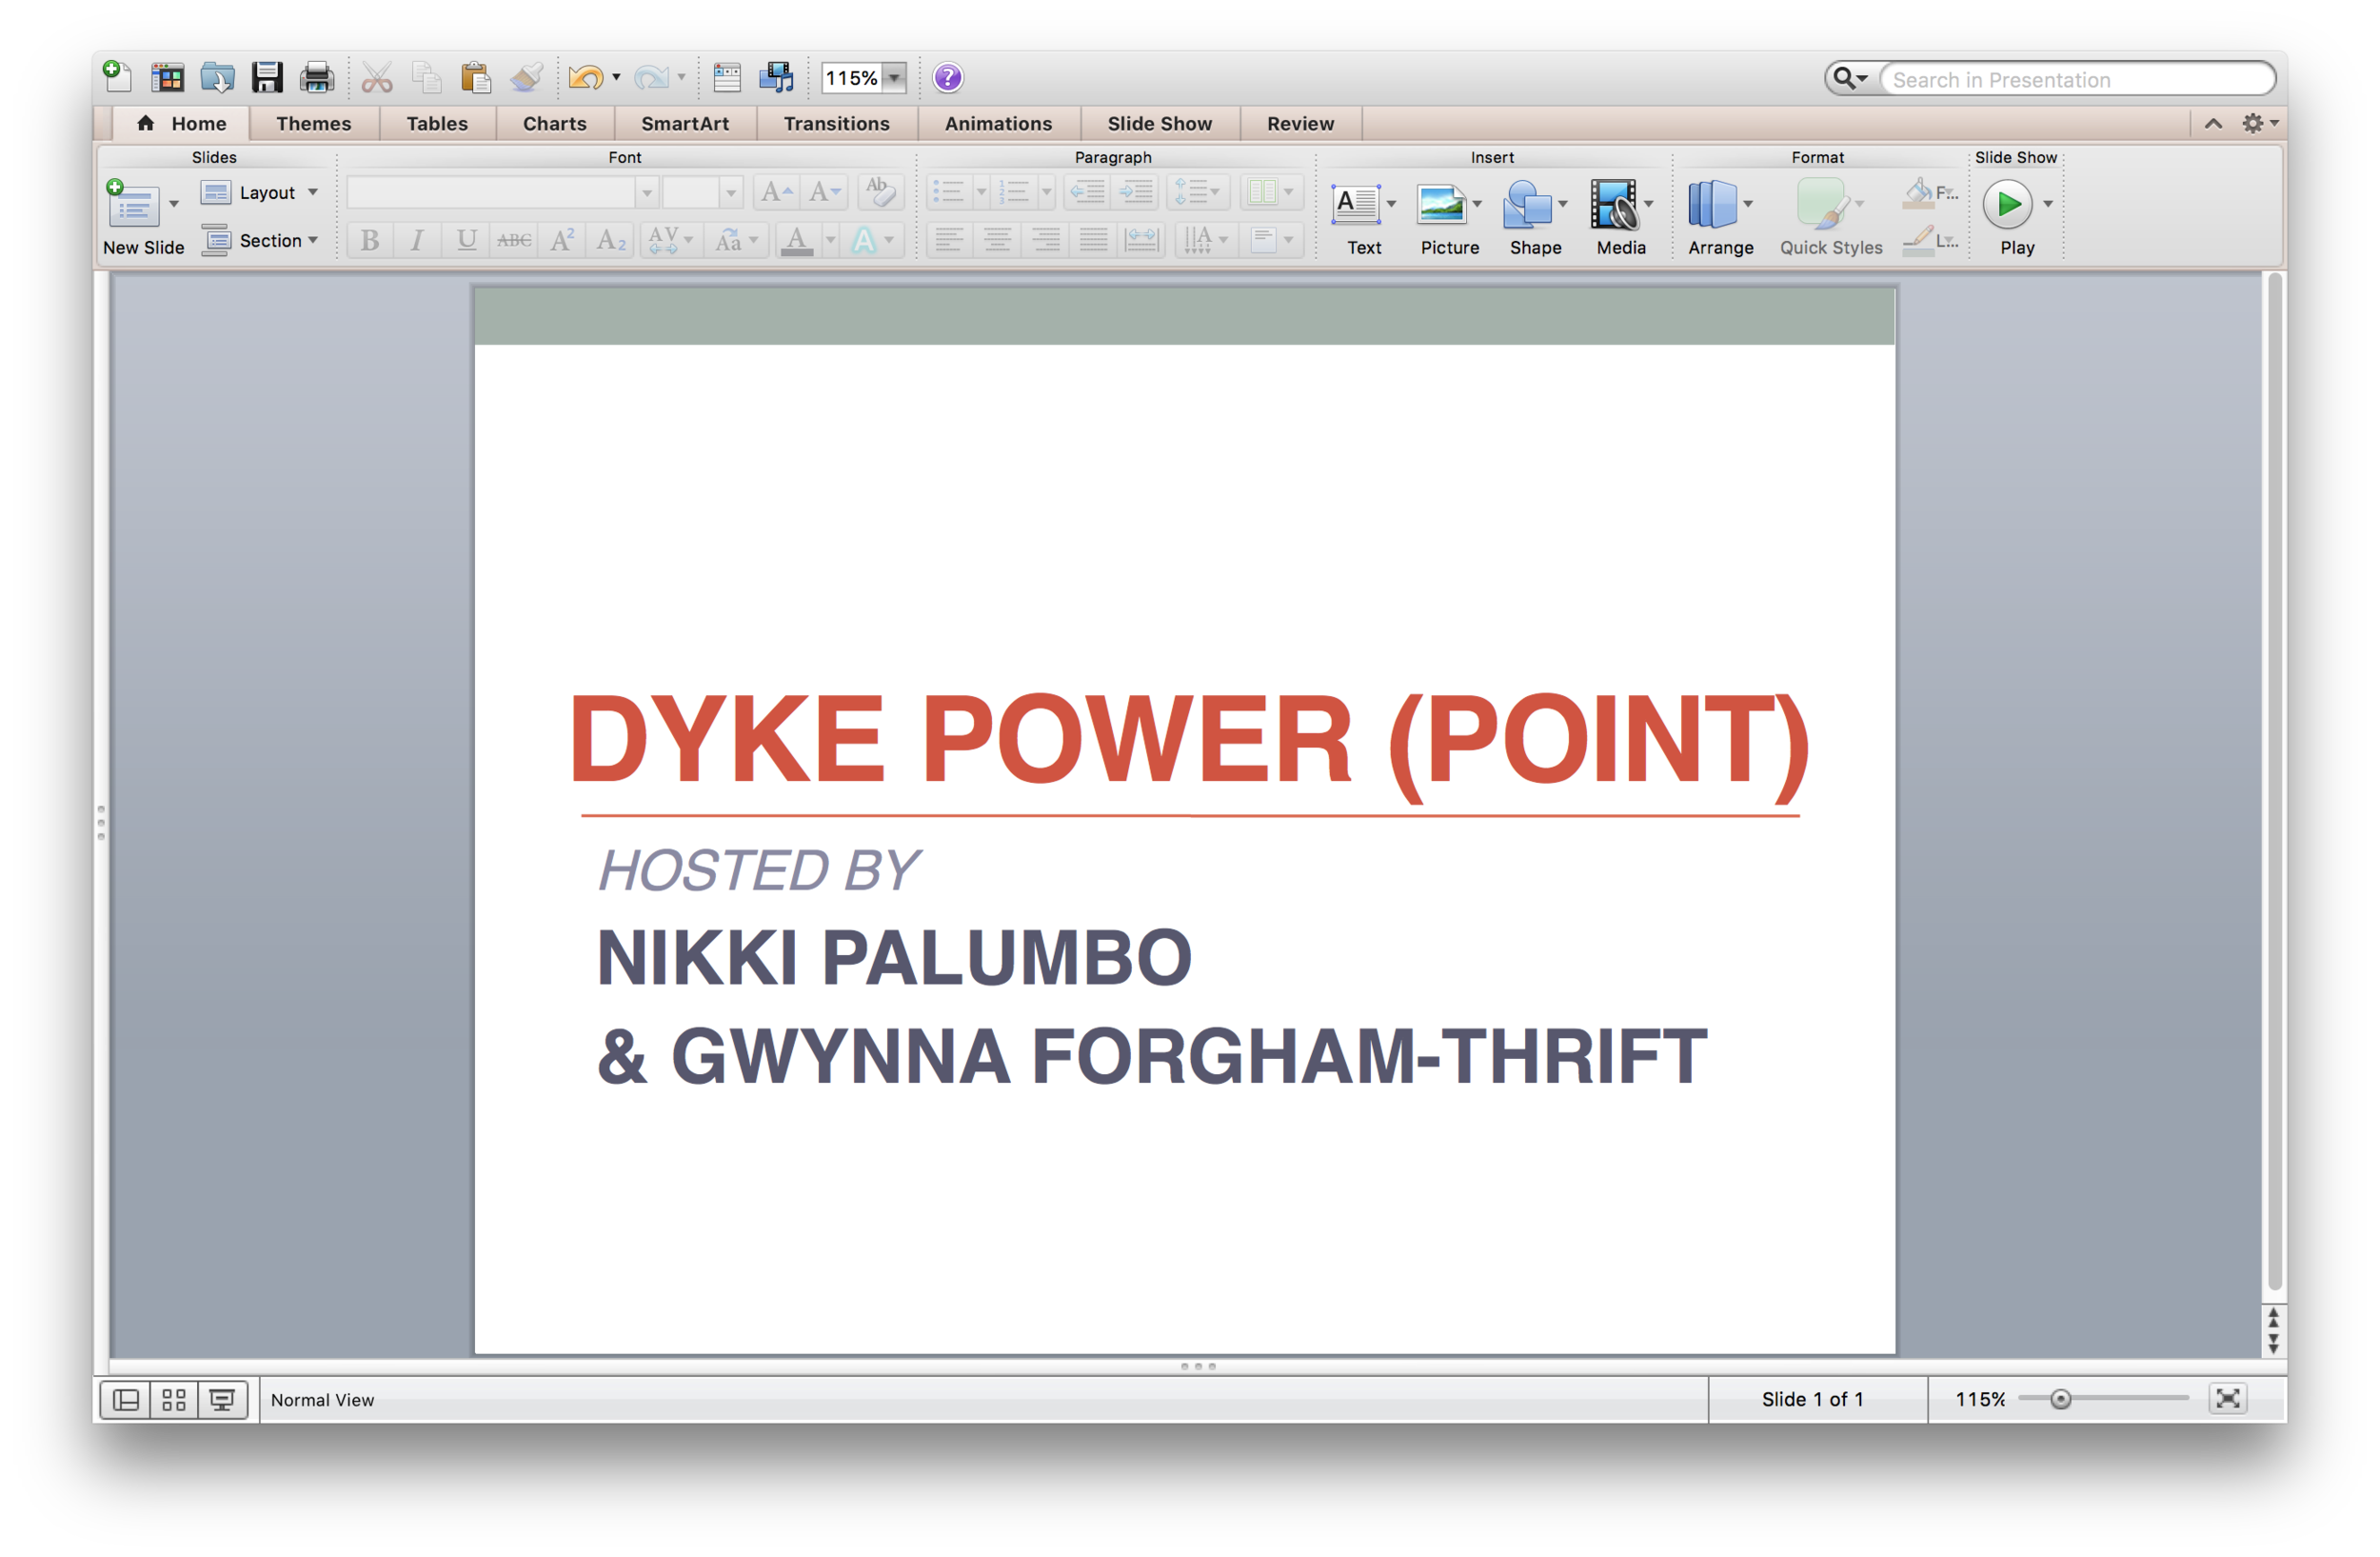
Task: Open the Animations tab
Action: coord(998,124)
